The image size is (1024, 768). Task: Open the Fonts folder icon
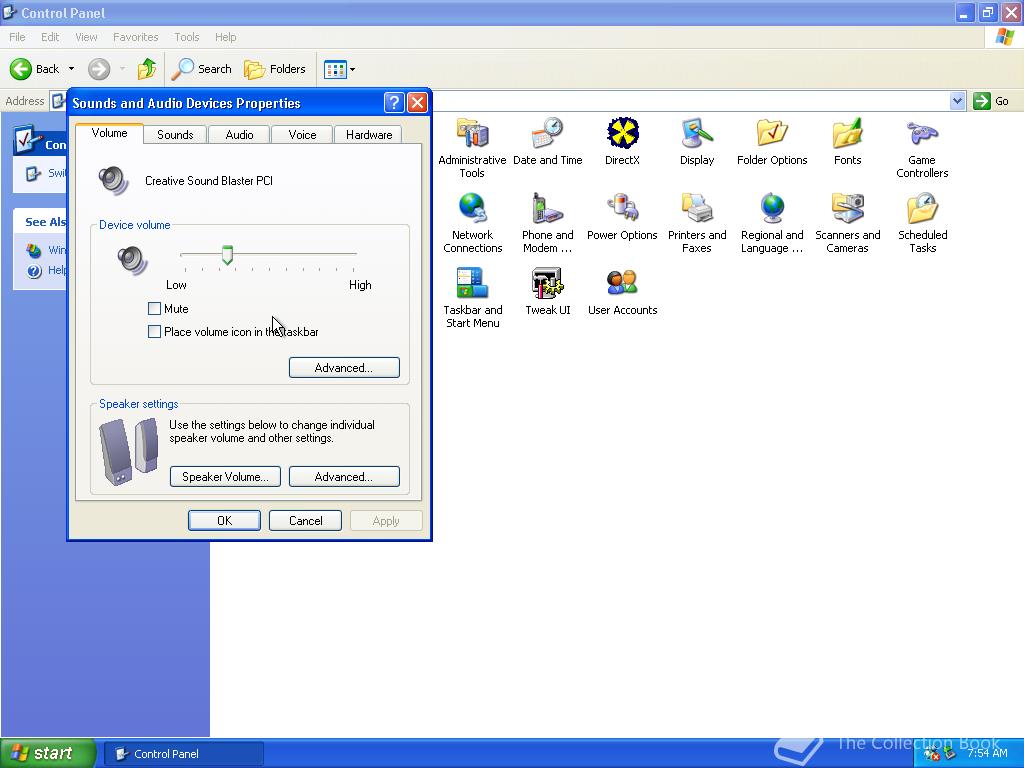tap(847, 142)
